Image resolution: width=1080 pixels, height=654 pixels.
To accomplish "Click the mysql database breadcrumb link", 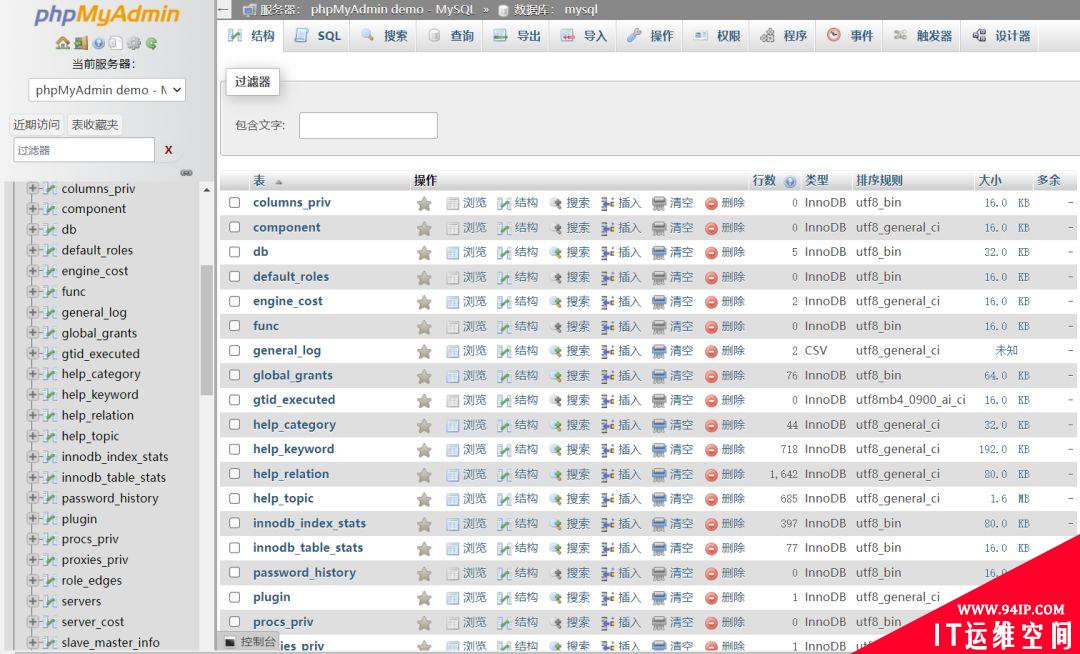I will coord(581,10).
